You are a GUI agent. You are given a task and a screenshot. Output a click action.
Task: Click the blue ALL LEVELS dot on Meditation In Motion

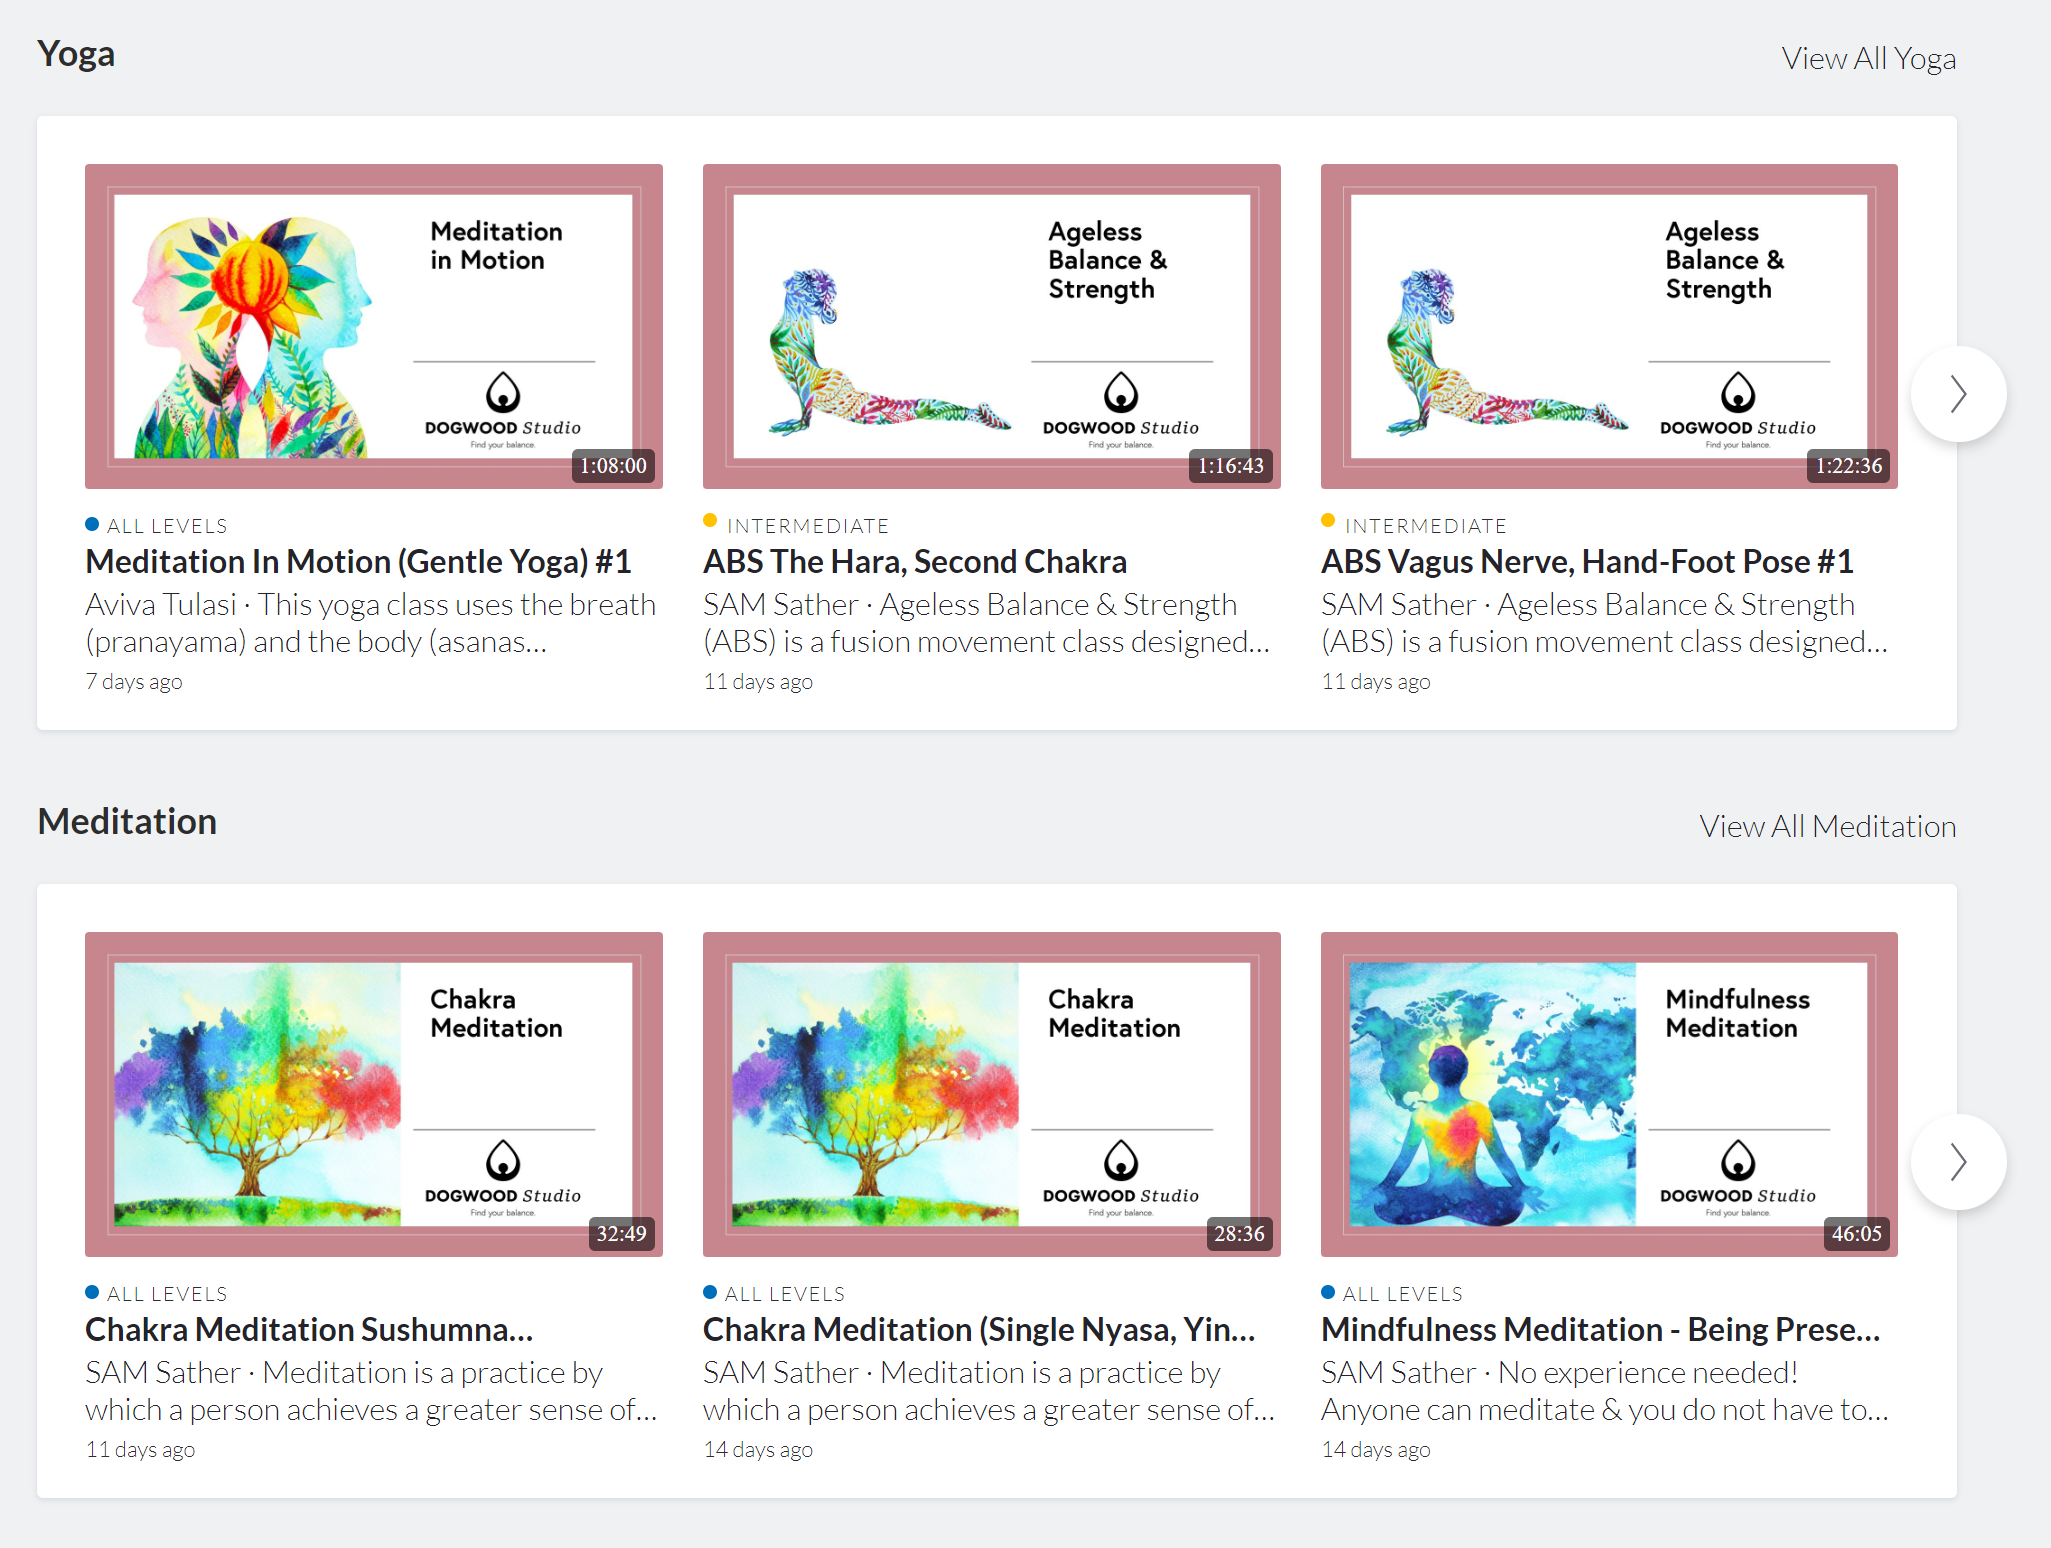(x=92, y=523)
